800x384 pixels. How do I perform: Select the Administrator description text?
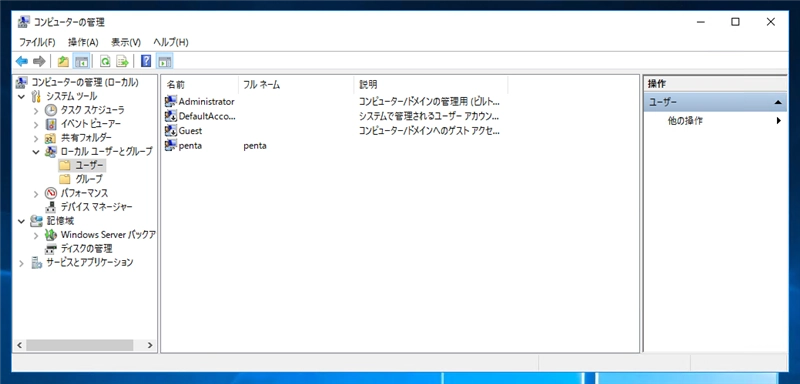(x=429, y=101)
